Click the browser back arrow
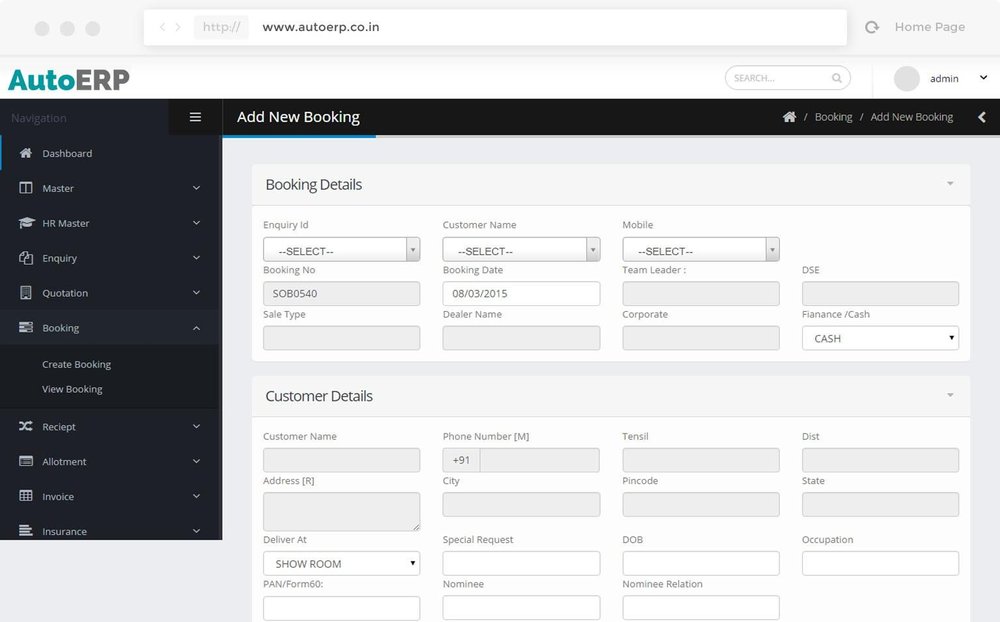 click(x=162, y=27)
